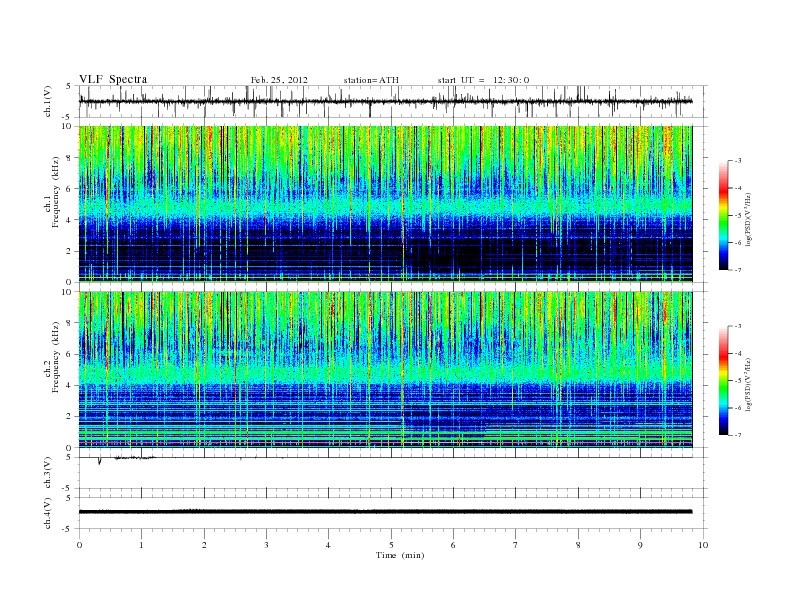Click the "-5" tick on ch.2 colorbar
Screen dimensions: 792x612
pyautogui.click(x=737, y=380)
